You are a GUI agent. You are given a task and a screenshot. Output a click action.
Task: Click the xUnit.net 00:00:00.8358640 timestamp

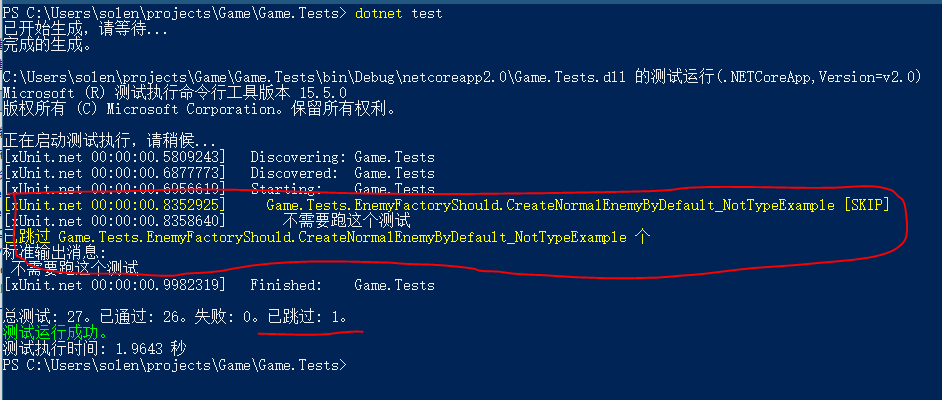tap(115, 221)
